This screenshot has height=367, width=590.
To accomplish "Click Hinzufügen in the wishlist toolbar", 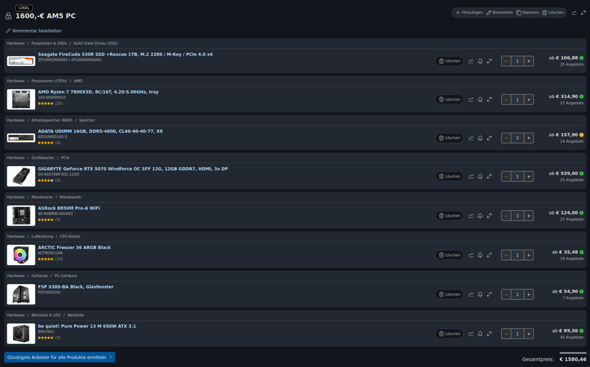I will [469, 12].
